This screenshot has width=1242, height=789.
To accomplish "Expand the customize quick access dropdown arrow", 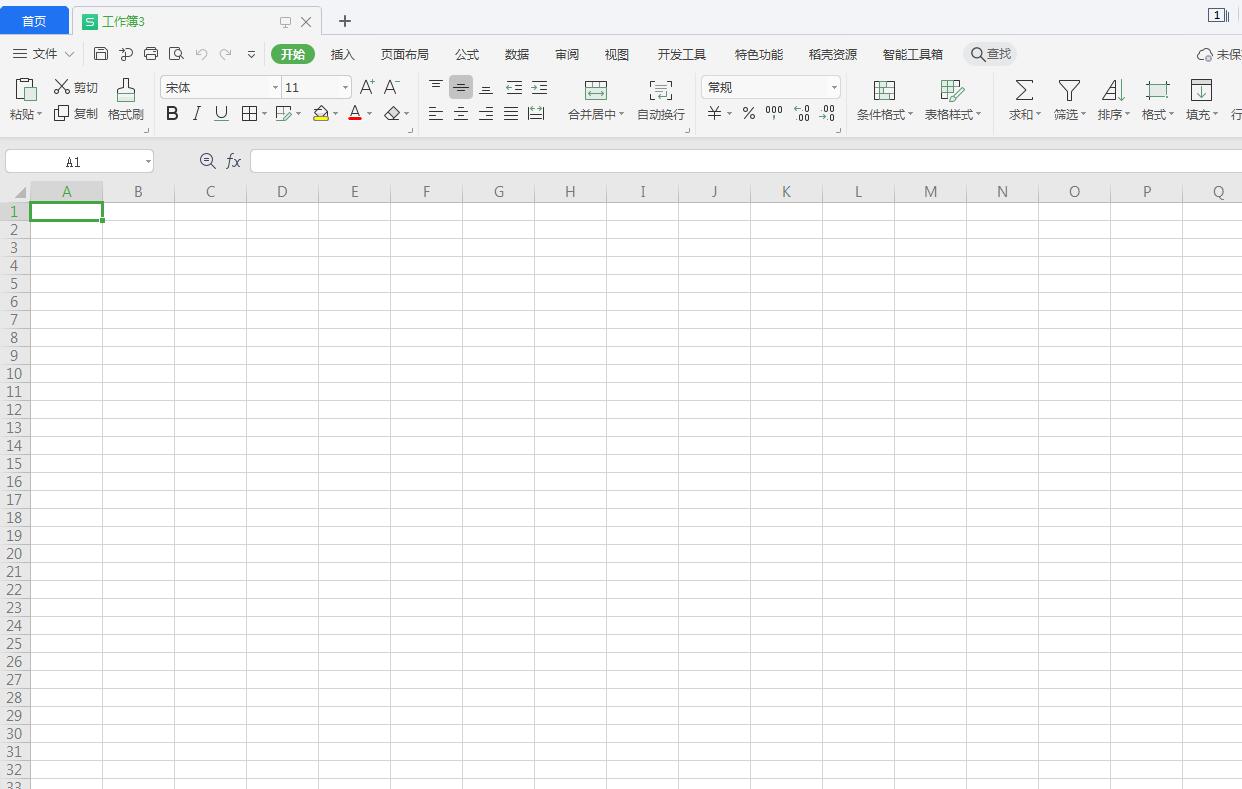I will pyautogui.click(x=251, y=54).
